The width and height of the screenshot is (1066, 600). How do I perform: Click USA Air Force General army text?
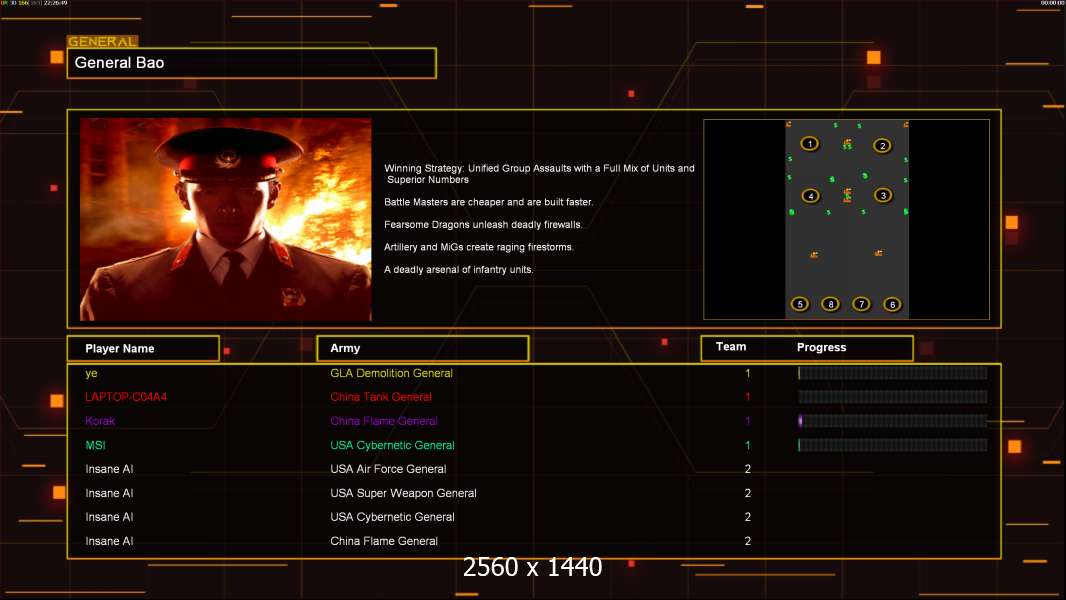click(x=388, y=469)
